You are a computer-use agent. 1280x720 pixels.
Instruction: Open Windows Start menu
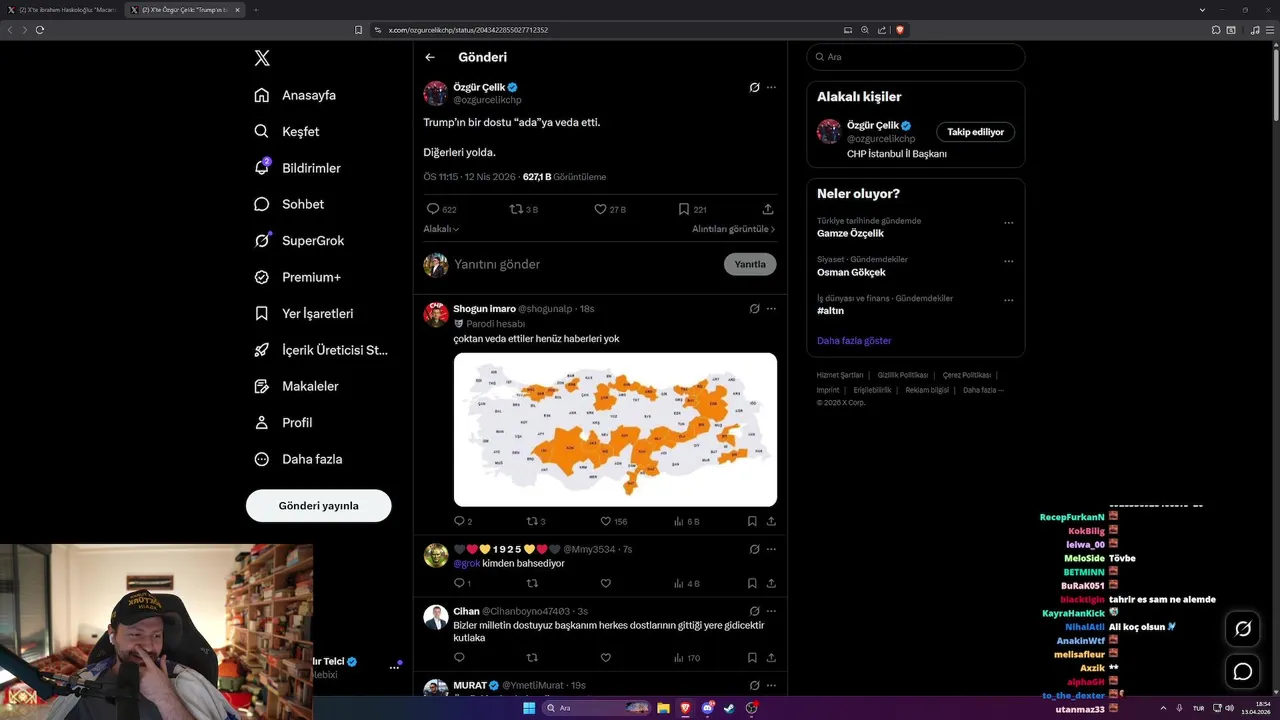point(529,708)
